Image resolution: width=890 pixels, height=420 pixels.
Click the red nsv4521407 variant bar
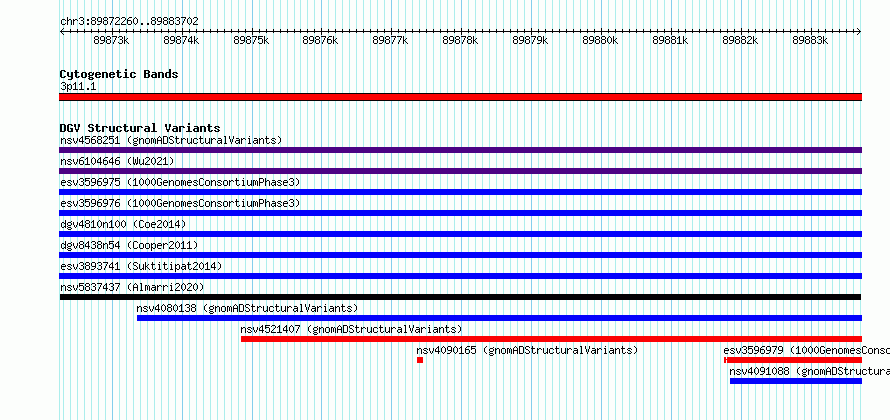(551, 339)
